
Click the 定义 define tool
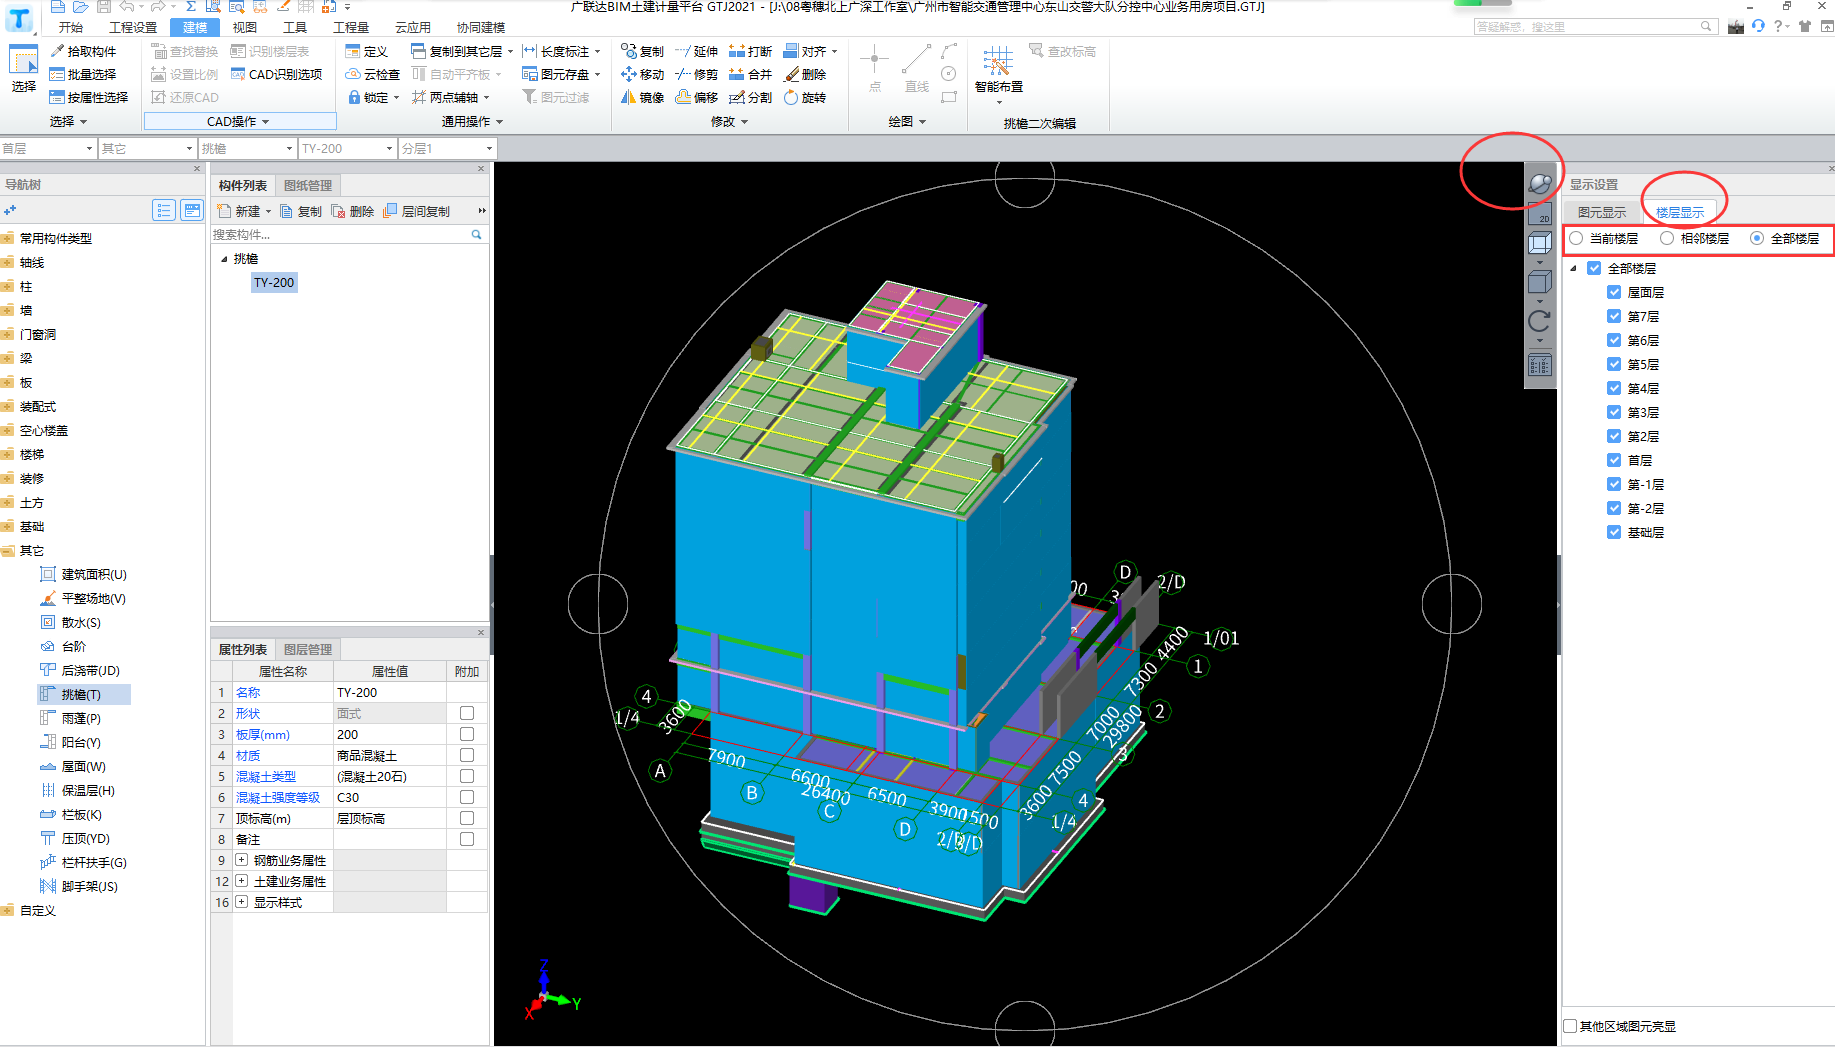click(366, 51)
